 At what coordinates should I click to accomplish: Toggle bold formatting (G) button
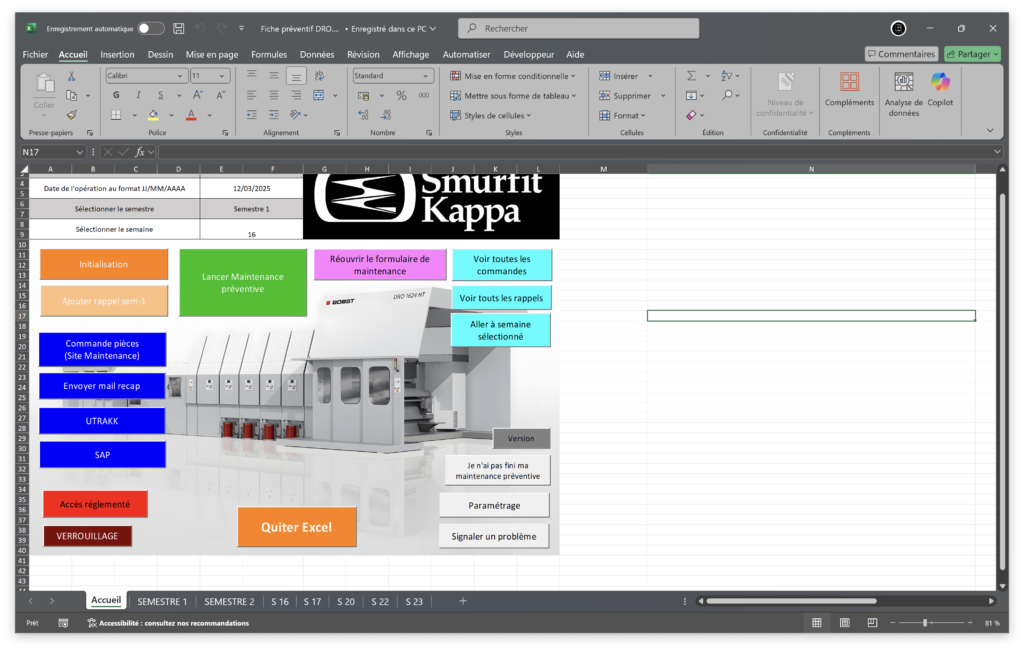pos(116,95)
